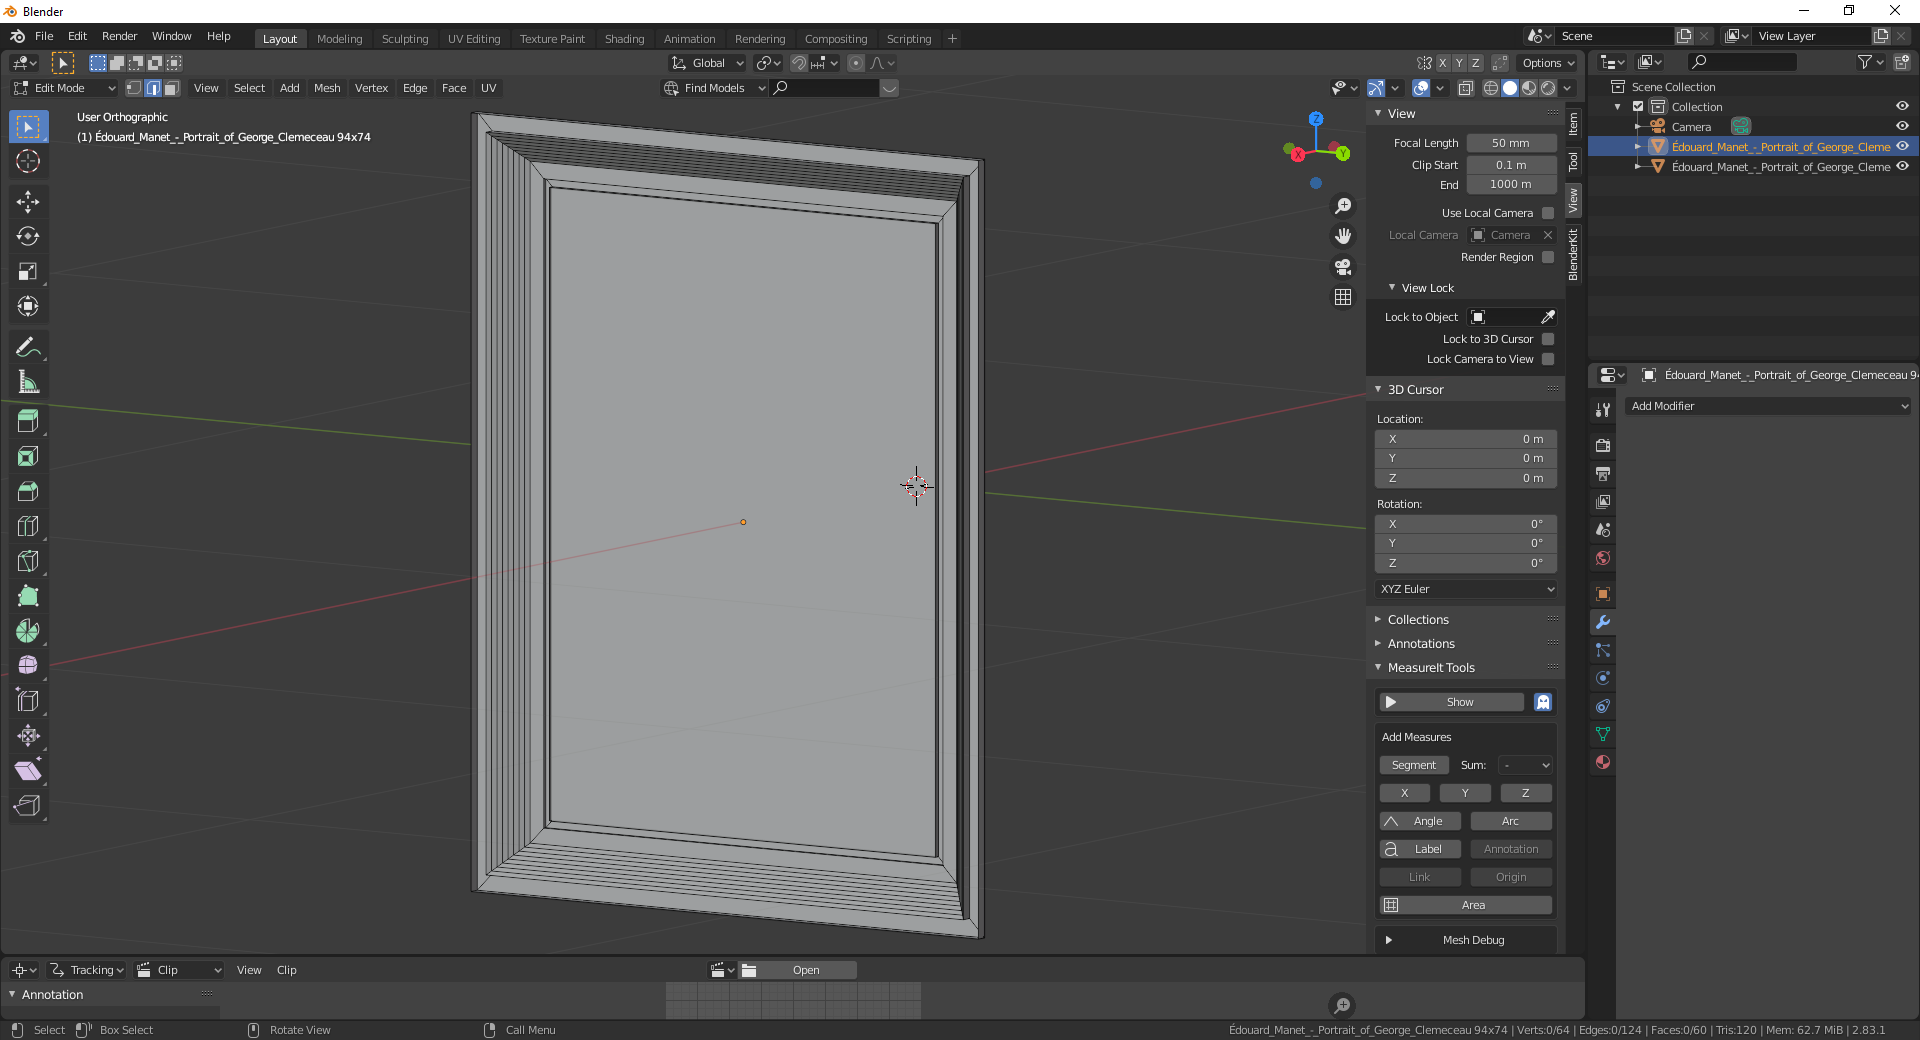Select the Measure tool
Viewport: 1920px width, 1040px height.
(x=28, y=382)
